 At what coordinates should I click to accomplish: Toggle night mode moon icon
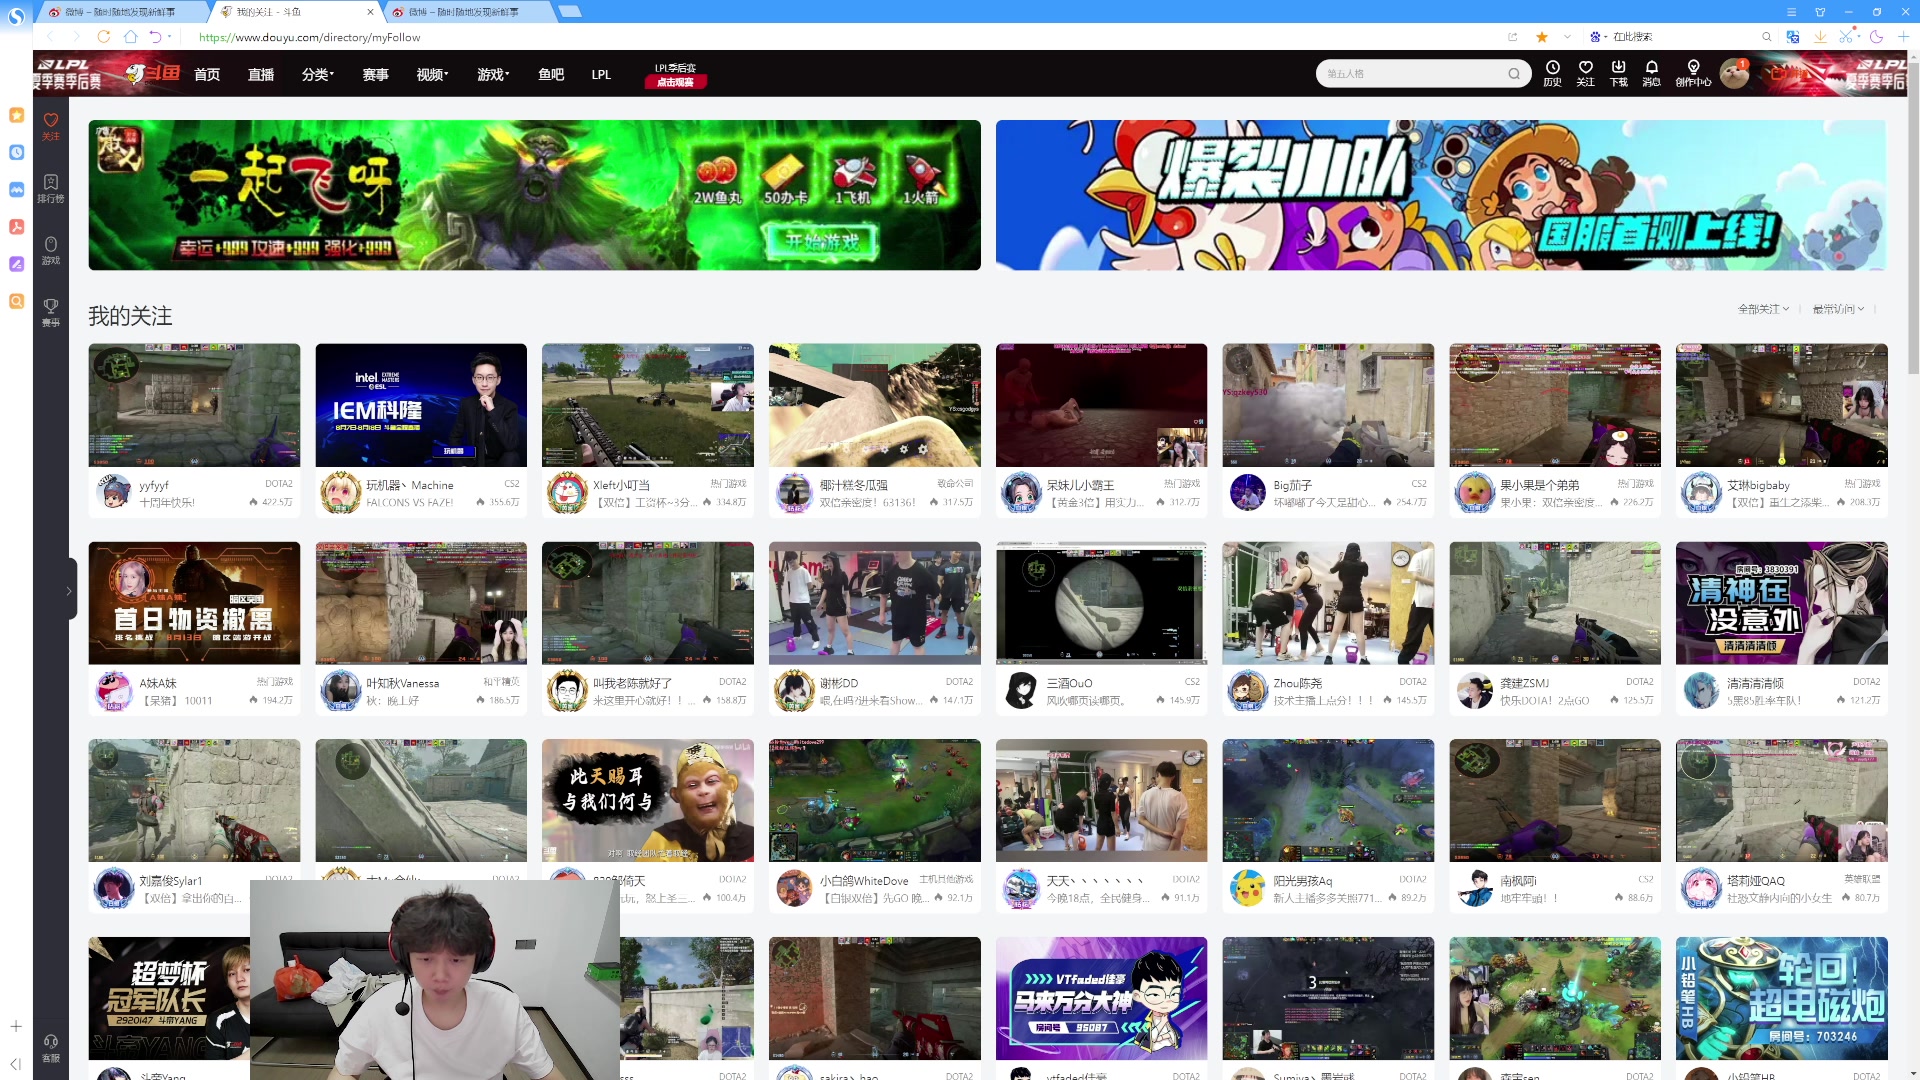pyautogui.click(x=1876, y=37)
